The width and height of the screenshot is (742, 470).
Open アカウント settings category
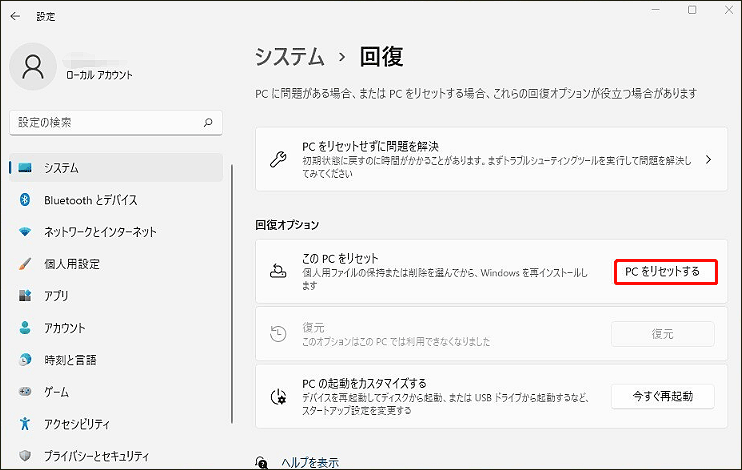[x=116, y=328]
